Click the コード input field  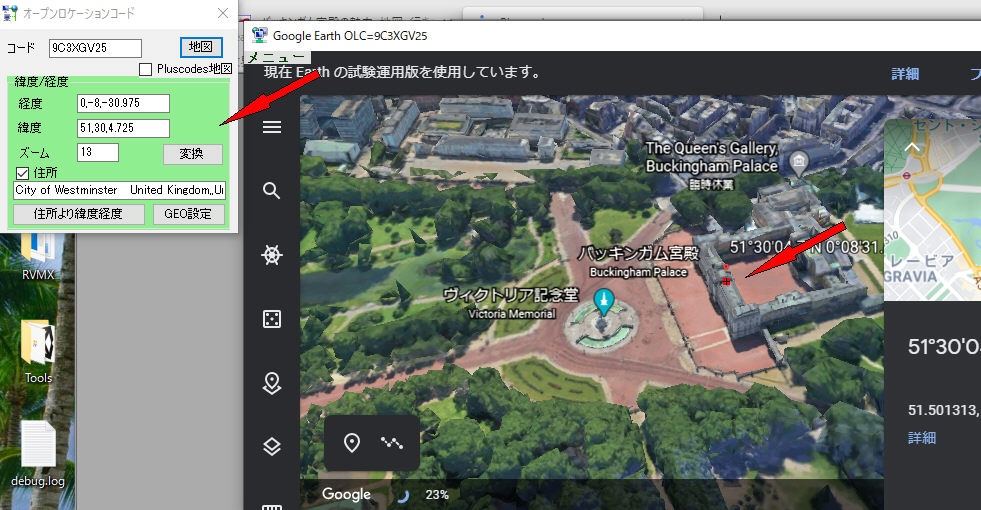(95, 48)
